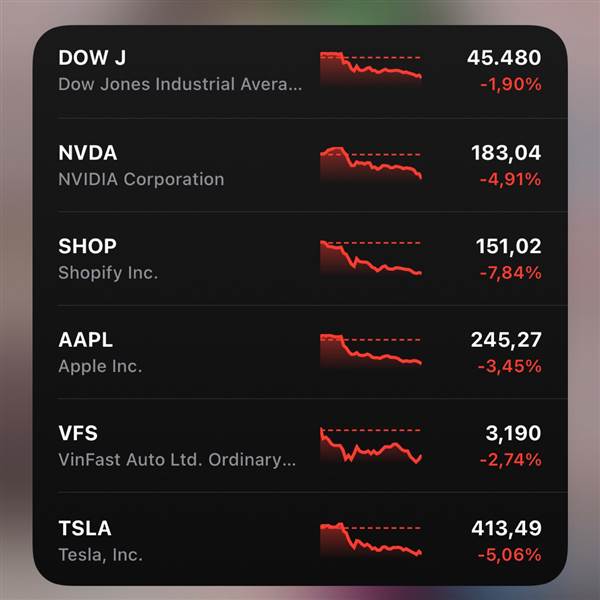Tap the -7,84% Shopify change
Viewport: 600px width, 600px height.
[511, 273]
